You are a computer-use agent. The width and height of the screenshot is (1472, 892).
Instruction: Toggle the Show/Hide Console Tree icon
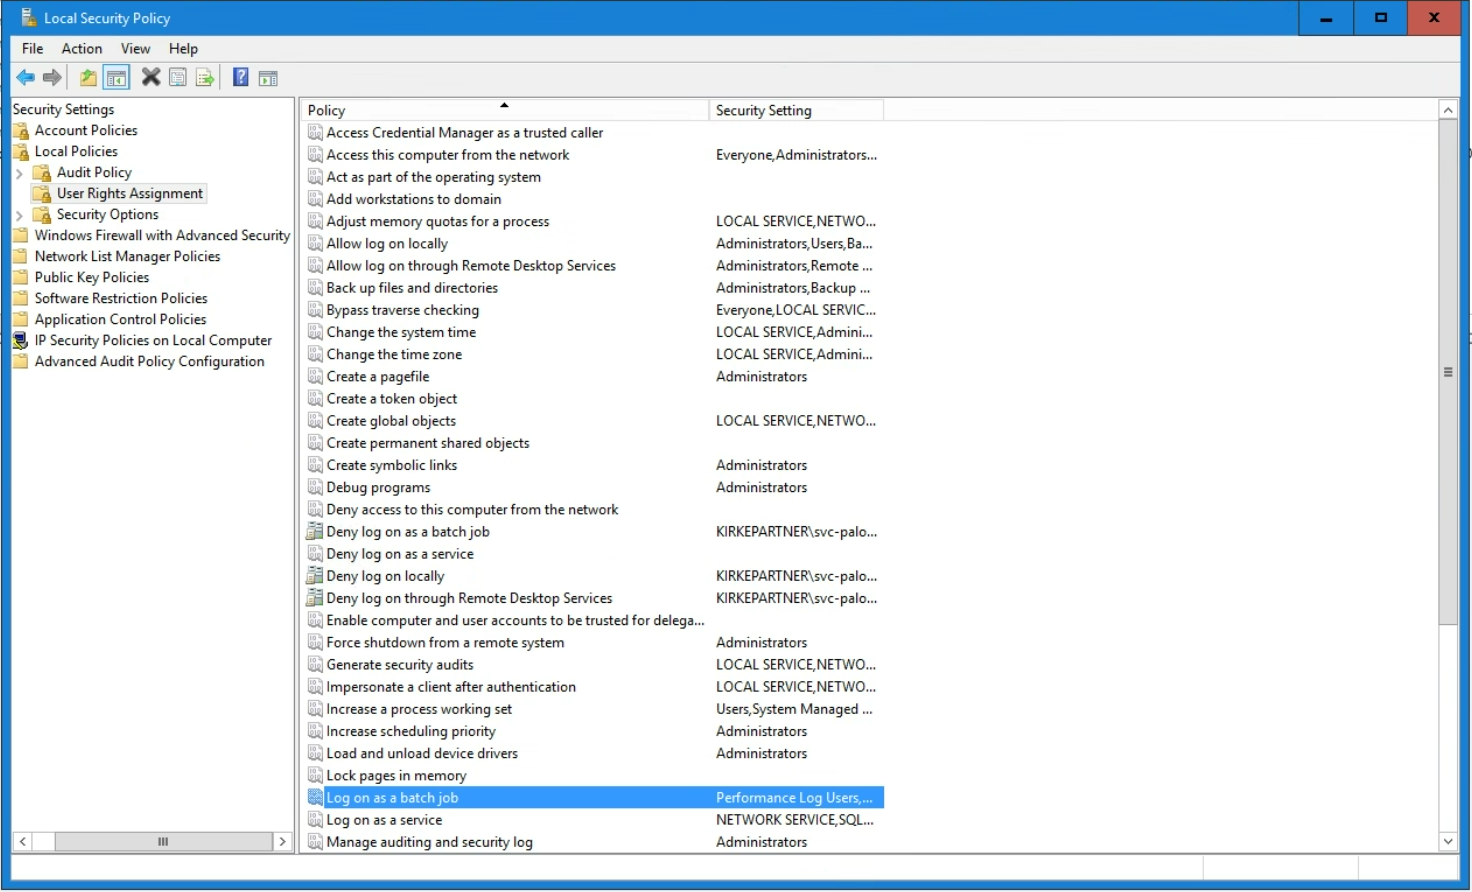pos(116,78)
